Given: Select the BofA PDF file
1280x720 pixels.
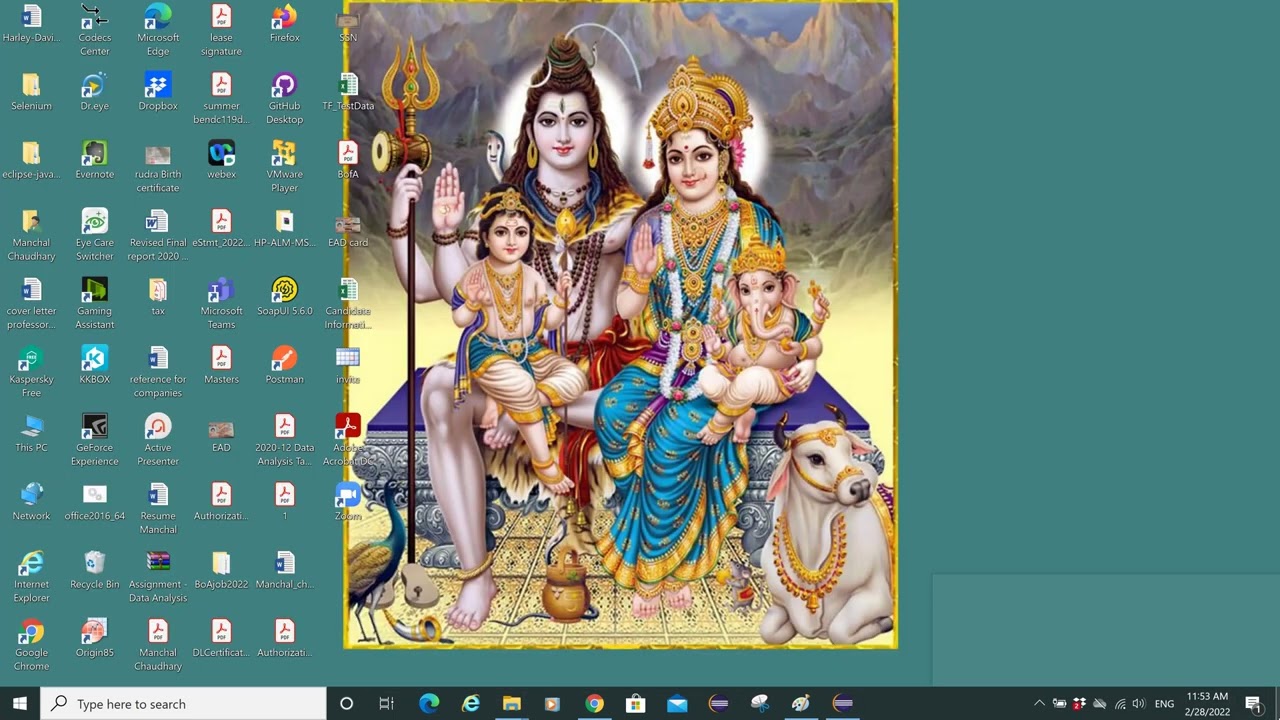Looking at the screenshot, I should tap(348, 160).
